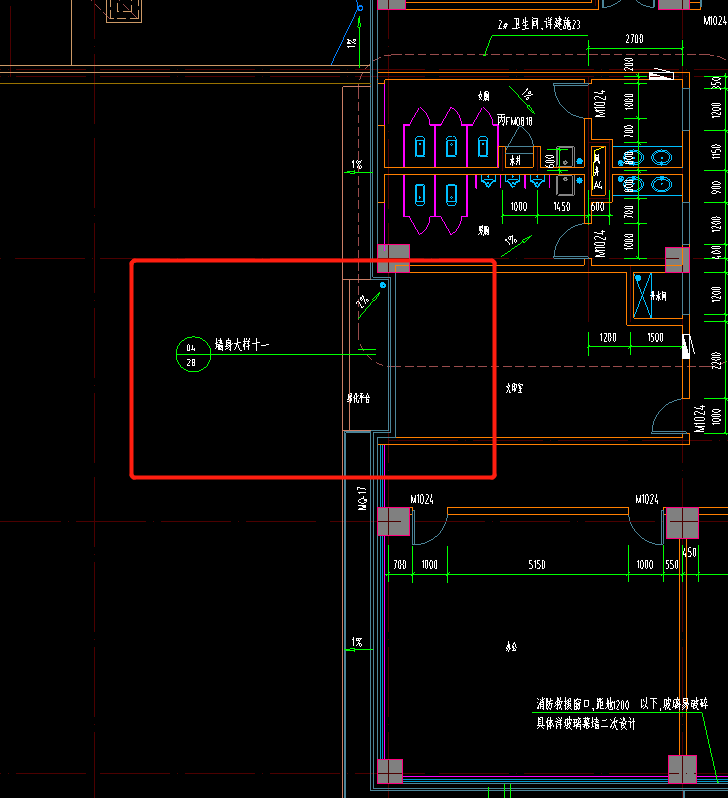Select the lower-right washbasin symbol
Screen dimensions: 728x798
tap(661, 184)
